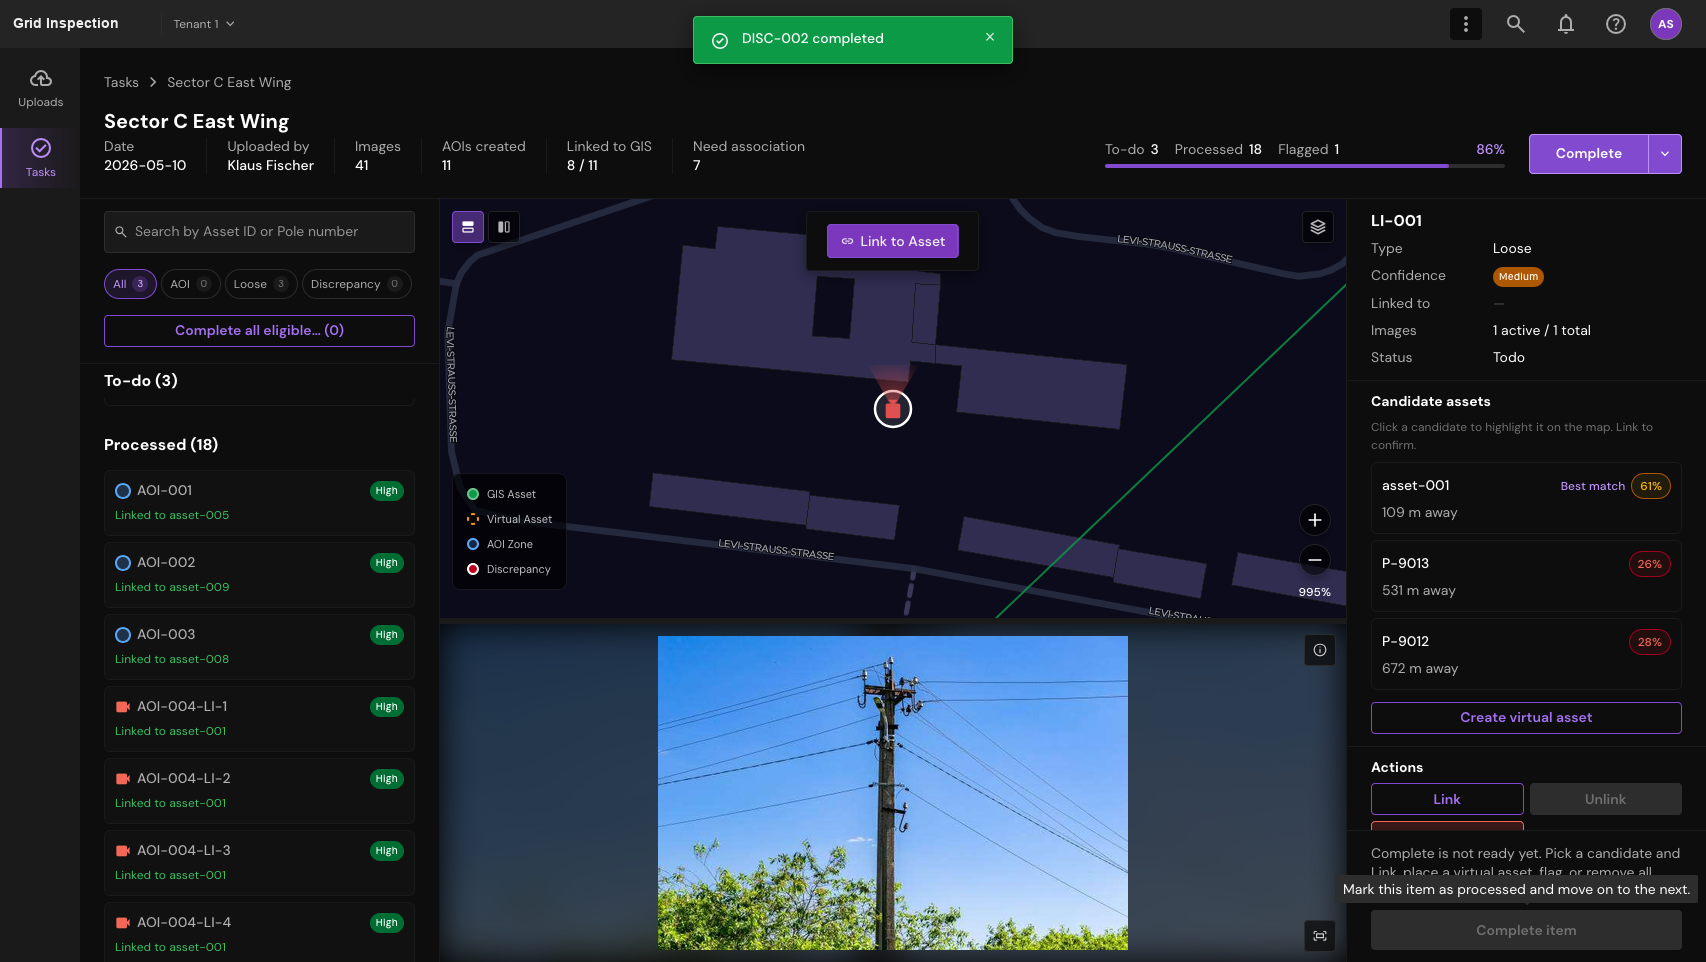Click the Link action button
The width and height of the screenshot is (1706, 962).
[x=1447, y=799]
